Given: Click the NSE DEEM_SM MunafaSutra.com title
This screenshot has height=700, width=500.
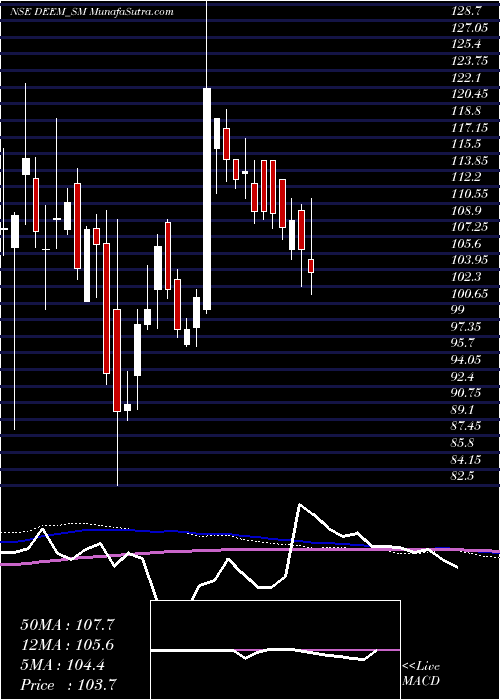Looking at the screenshot, I should click(92, 12).
